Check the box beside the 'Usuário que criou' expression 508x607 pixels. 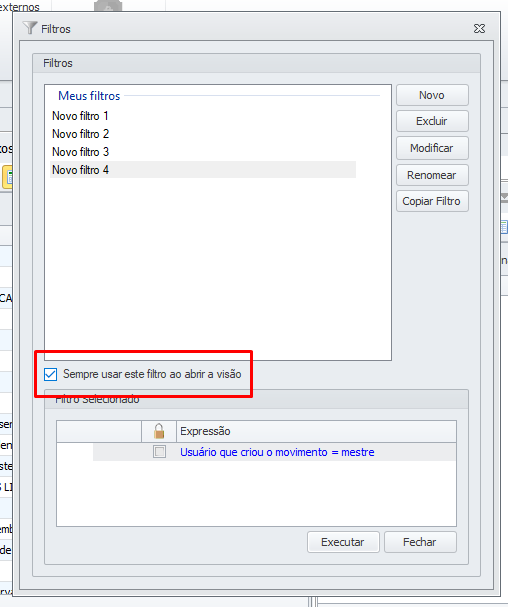tap(159, 451)
